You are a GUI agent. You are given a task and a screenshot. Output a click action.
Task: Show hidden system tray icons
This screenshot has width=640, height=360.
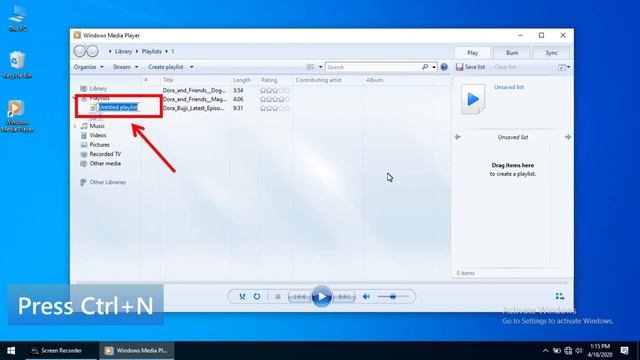tap(545, 351)
